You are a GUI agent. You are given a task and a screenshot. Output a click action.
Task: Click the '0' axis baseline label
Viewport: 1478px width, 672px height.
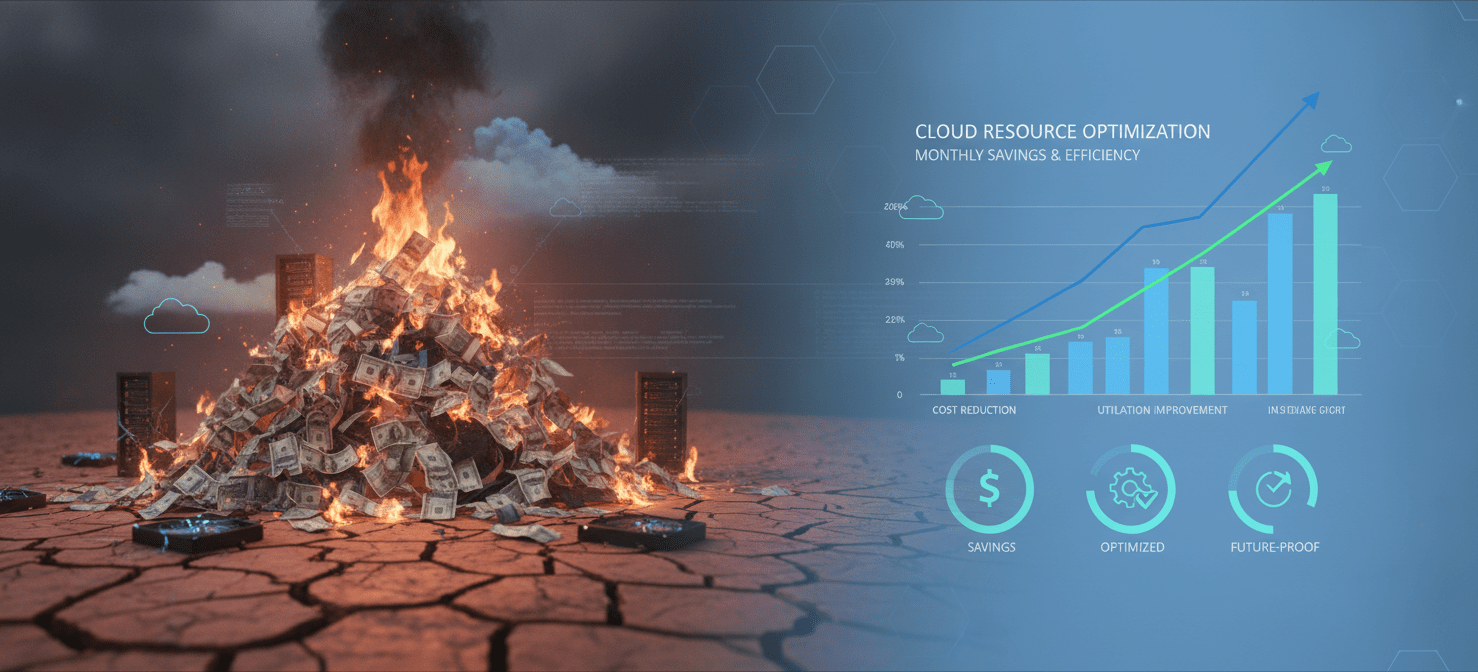(x=899, y=395)
